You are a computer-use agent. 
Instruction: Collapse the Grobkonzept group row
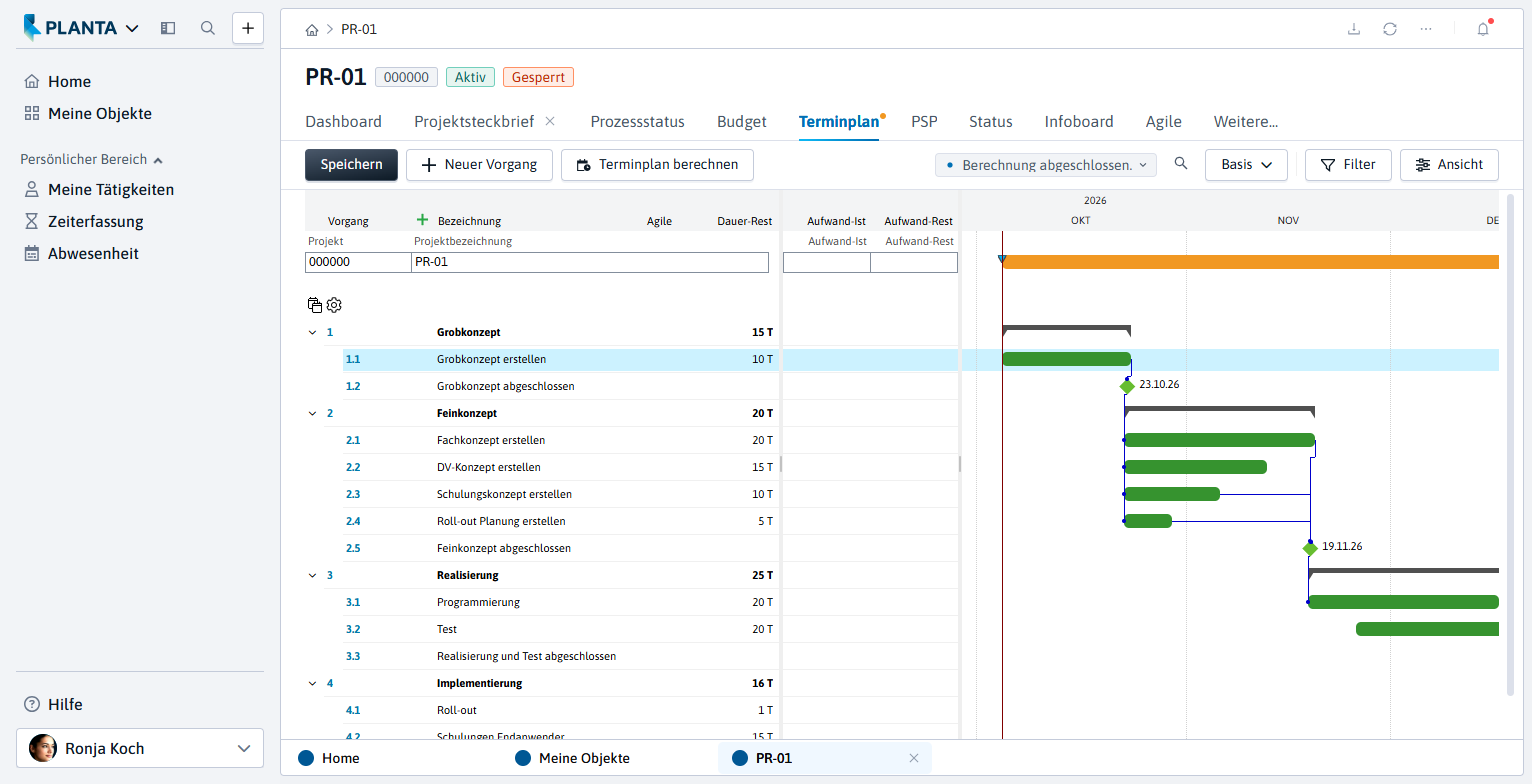[312, 332]
